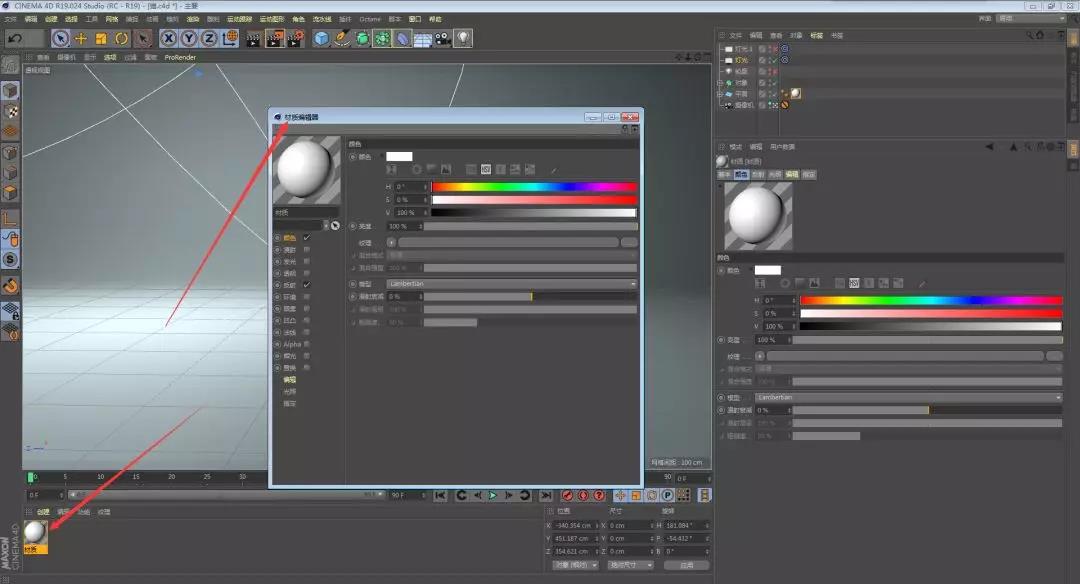This screenshot has width=1080, height=584.
Task: Toggle the X axis lock icon
Action: 168,38
